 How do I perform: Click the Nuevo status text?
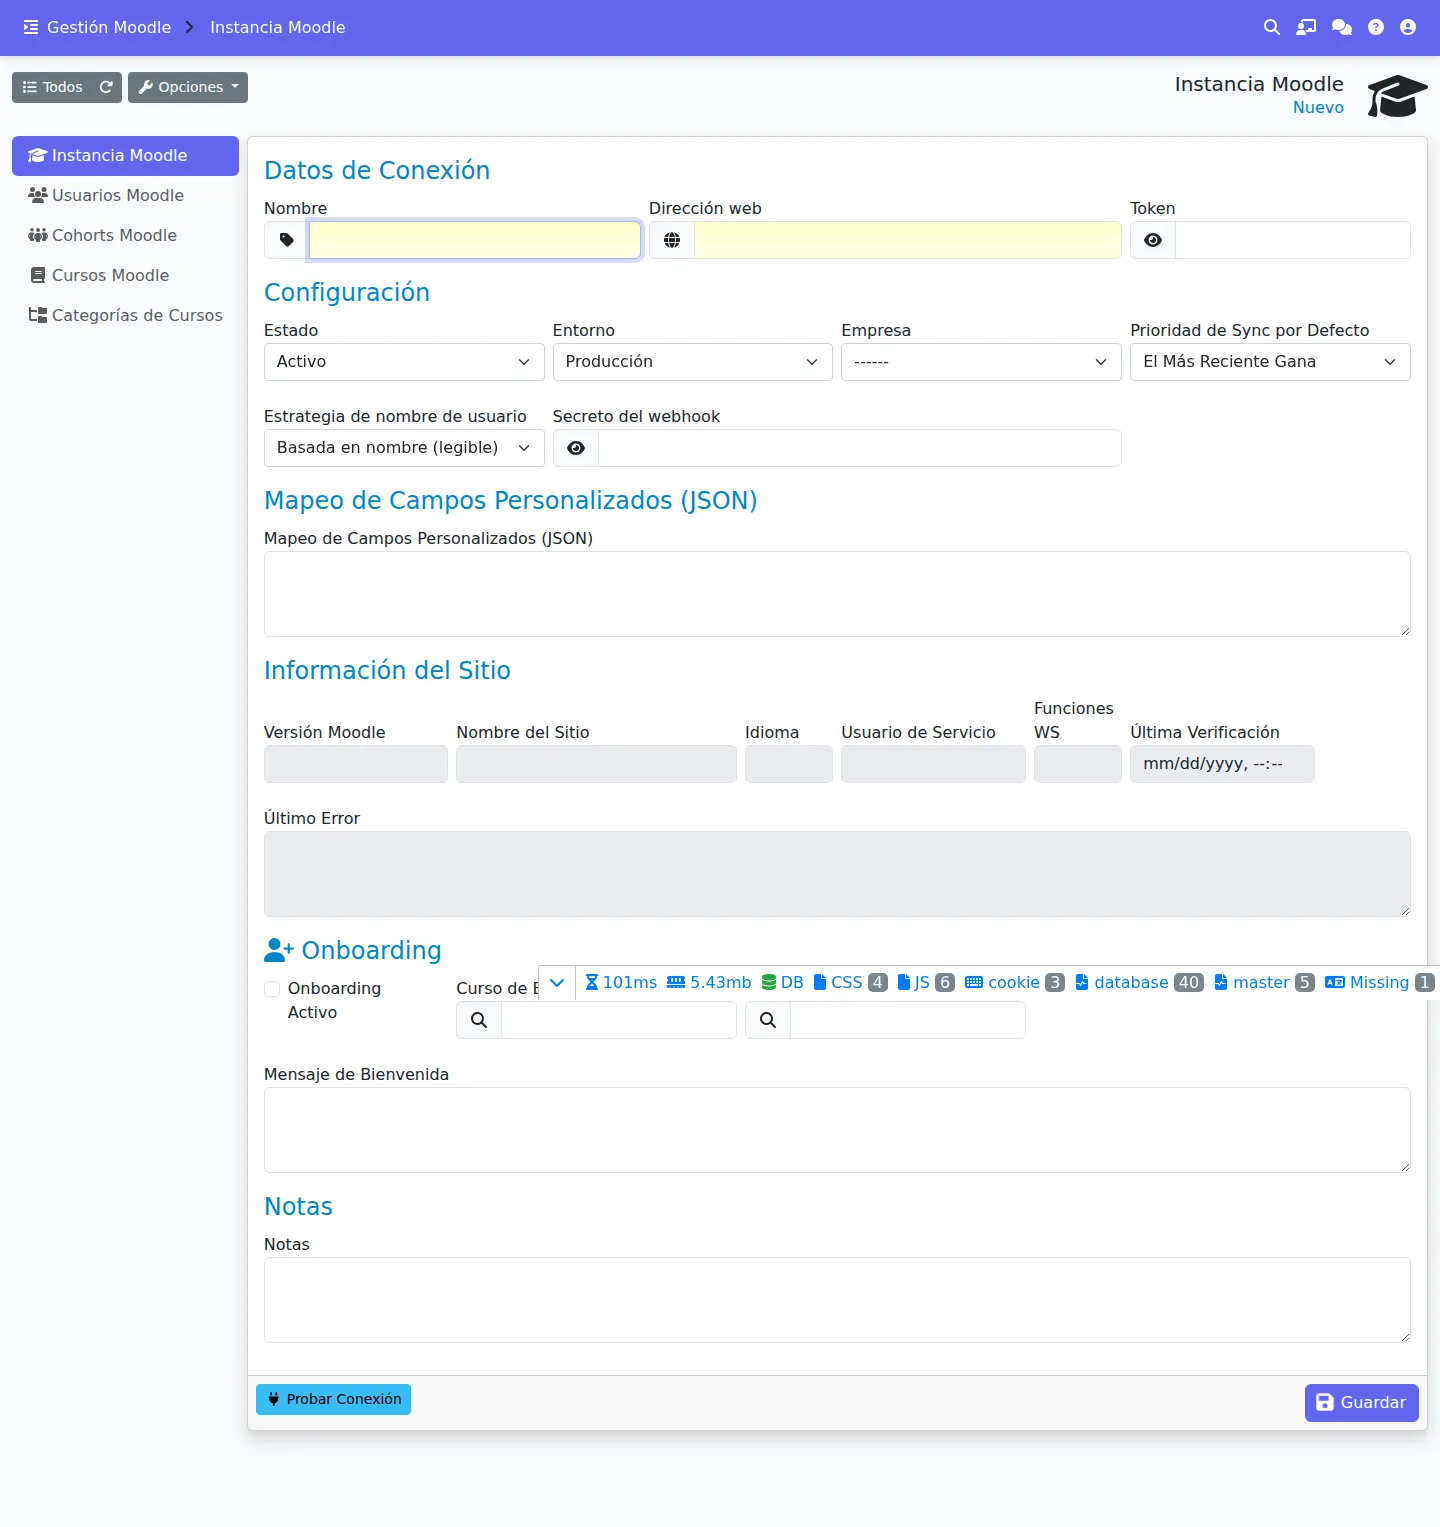point(1318,108)
